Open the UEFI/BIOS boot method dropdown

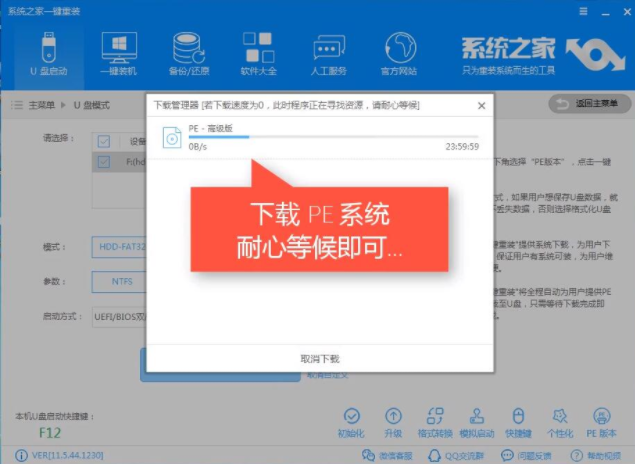[x=119, y=317]
